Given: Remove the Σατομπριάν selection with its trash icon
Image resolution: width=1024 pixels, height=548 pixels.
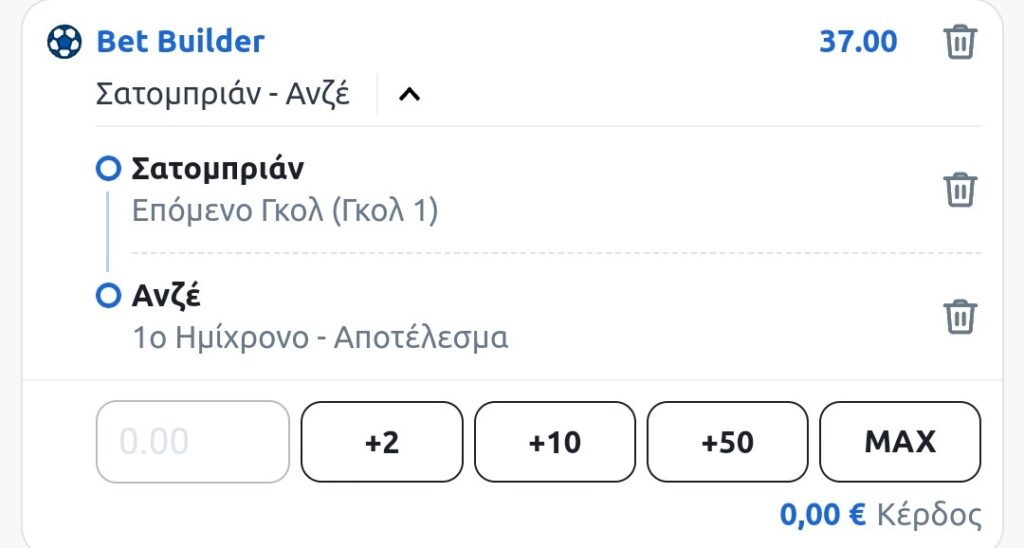Looking at the screenshot, I should point(959,189).
